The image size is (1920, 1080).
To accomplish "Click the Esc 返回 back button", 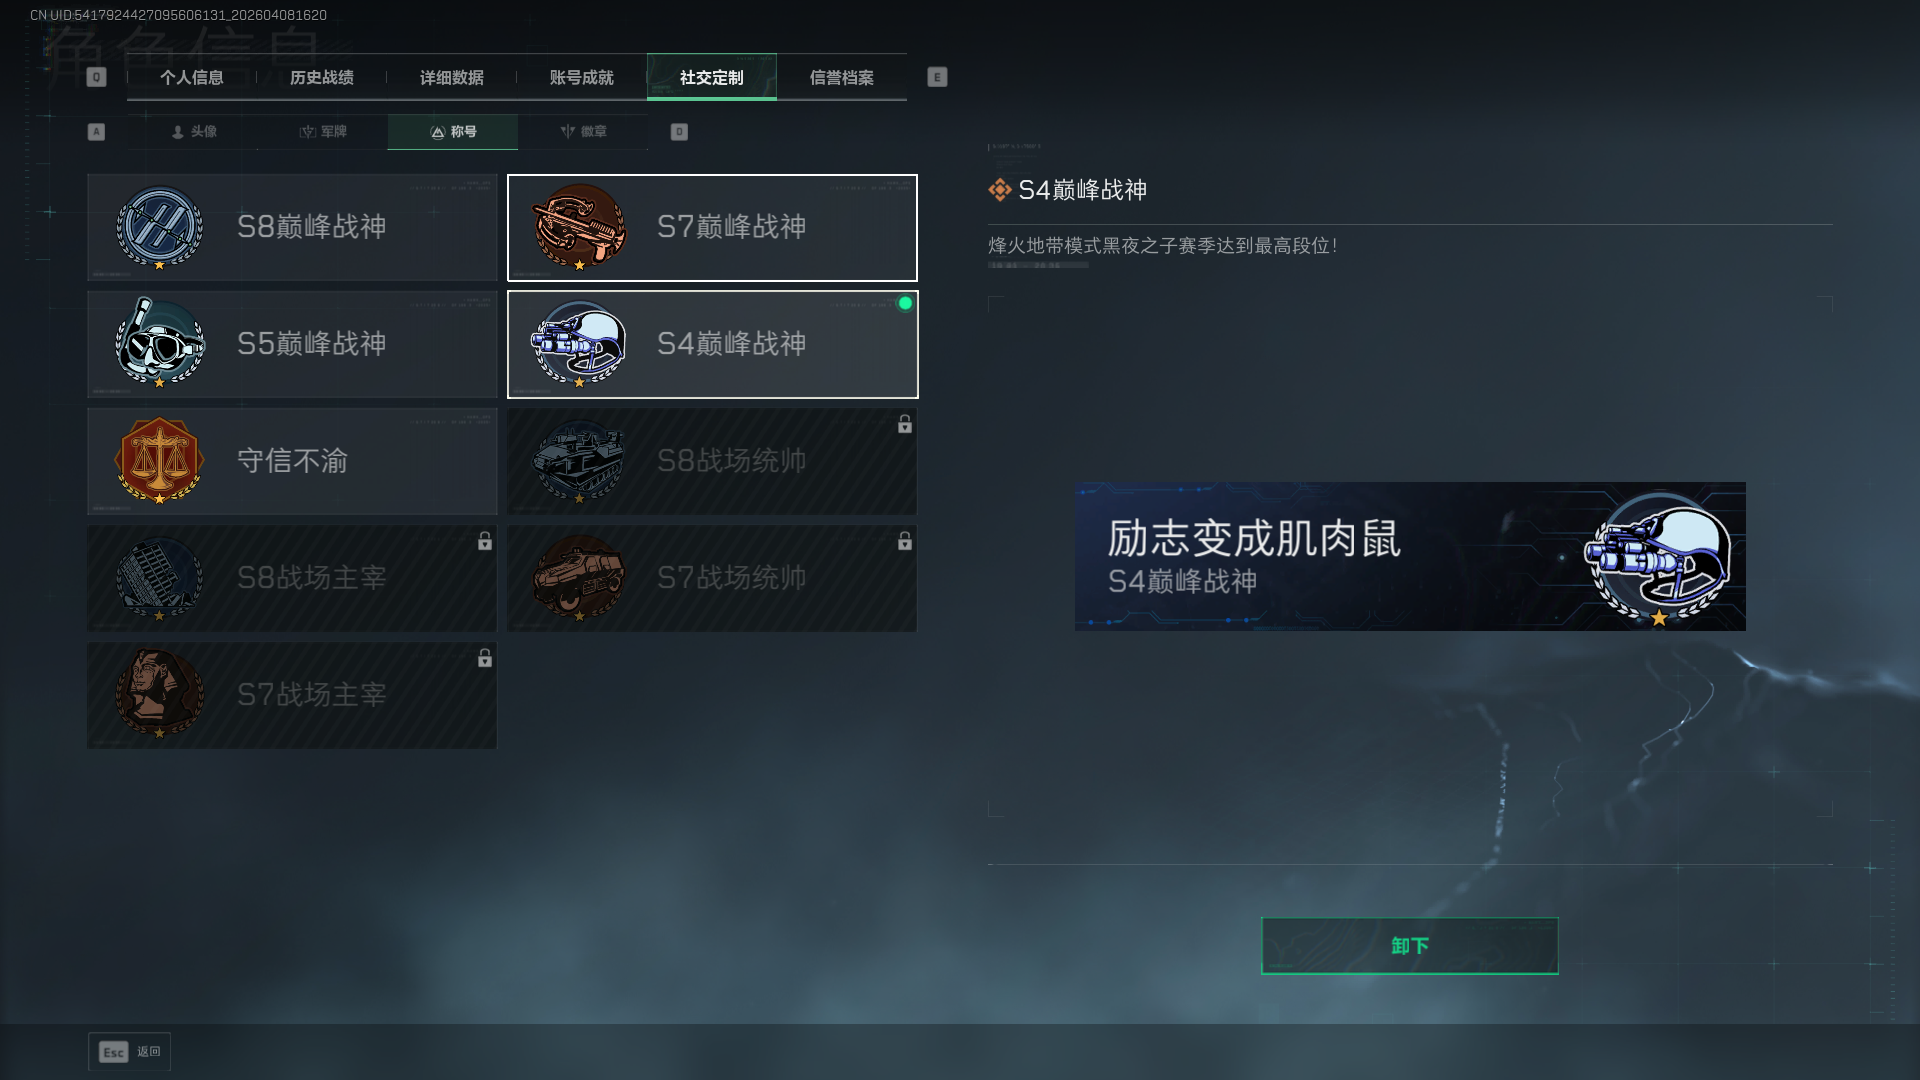I will tap(130, 1052).
